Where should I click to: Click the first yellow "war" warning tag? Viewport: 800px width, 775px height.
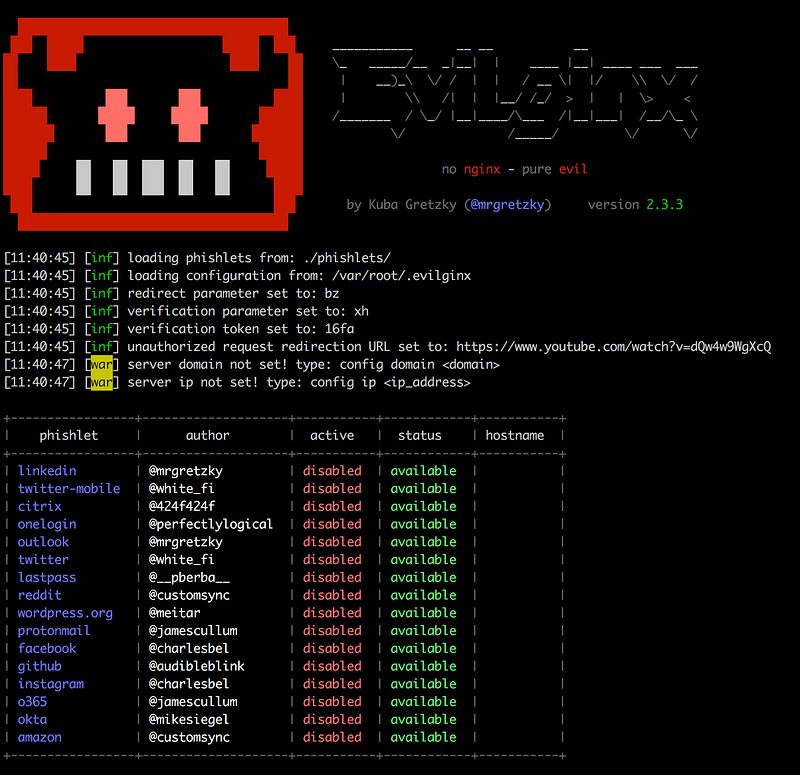101,365
